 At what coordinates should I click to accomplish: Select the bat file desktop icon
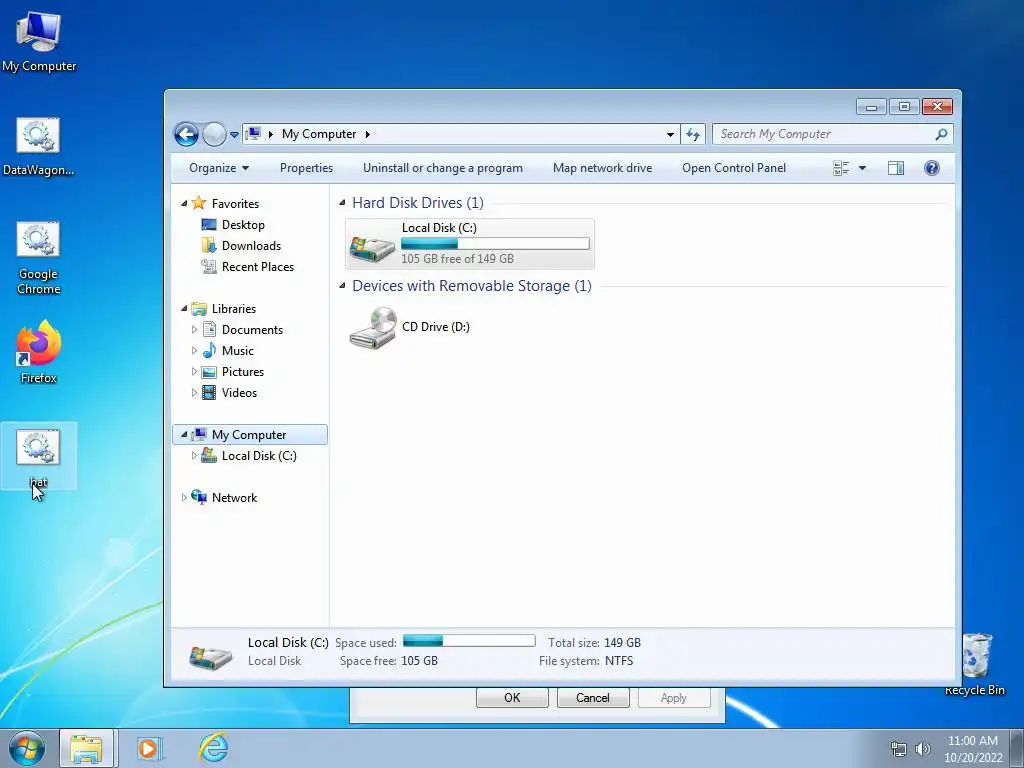pyautogui.click(x=39, y=455)
